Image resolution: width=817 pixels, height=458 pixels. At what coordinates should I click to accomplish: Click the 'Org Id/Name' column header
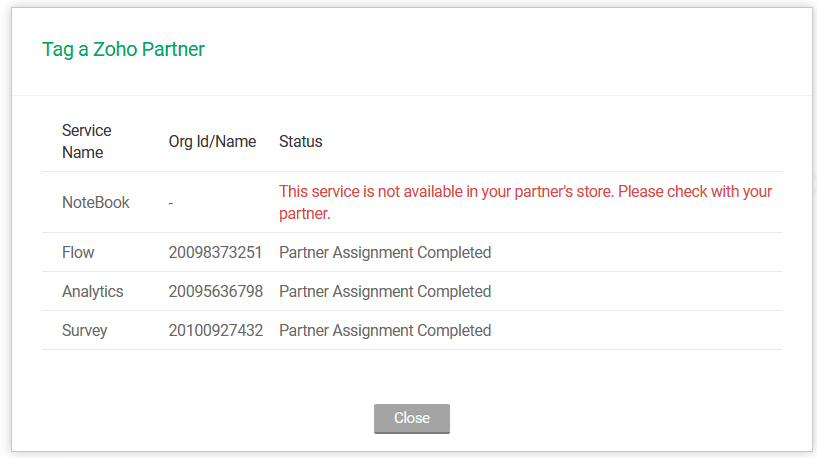pyautogui.click(x=212, y=141)
